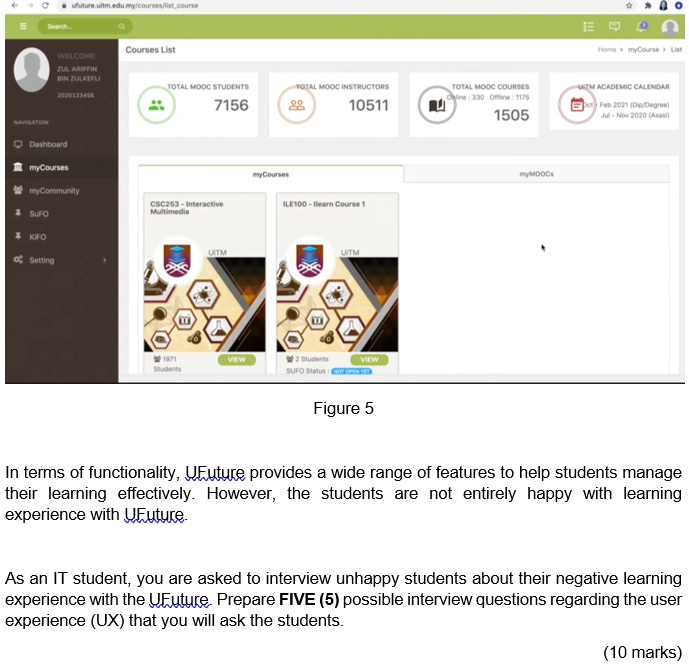Click the NOT OPEN YET SUFO status badge
Viewport: 689px width, 665px height.
352,371
